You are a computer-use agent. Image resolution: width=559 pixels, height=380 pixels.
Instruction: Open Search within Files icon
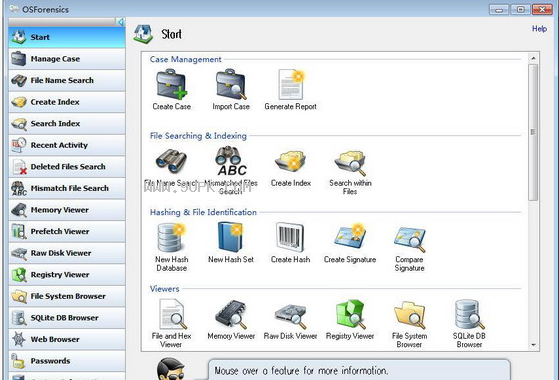[x=350, y=163]
